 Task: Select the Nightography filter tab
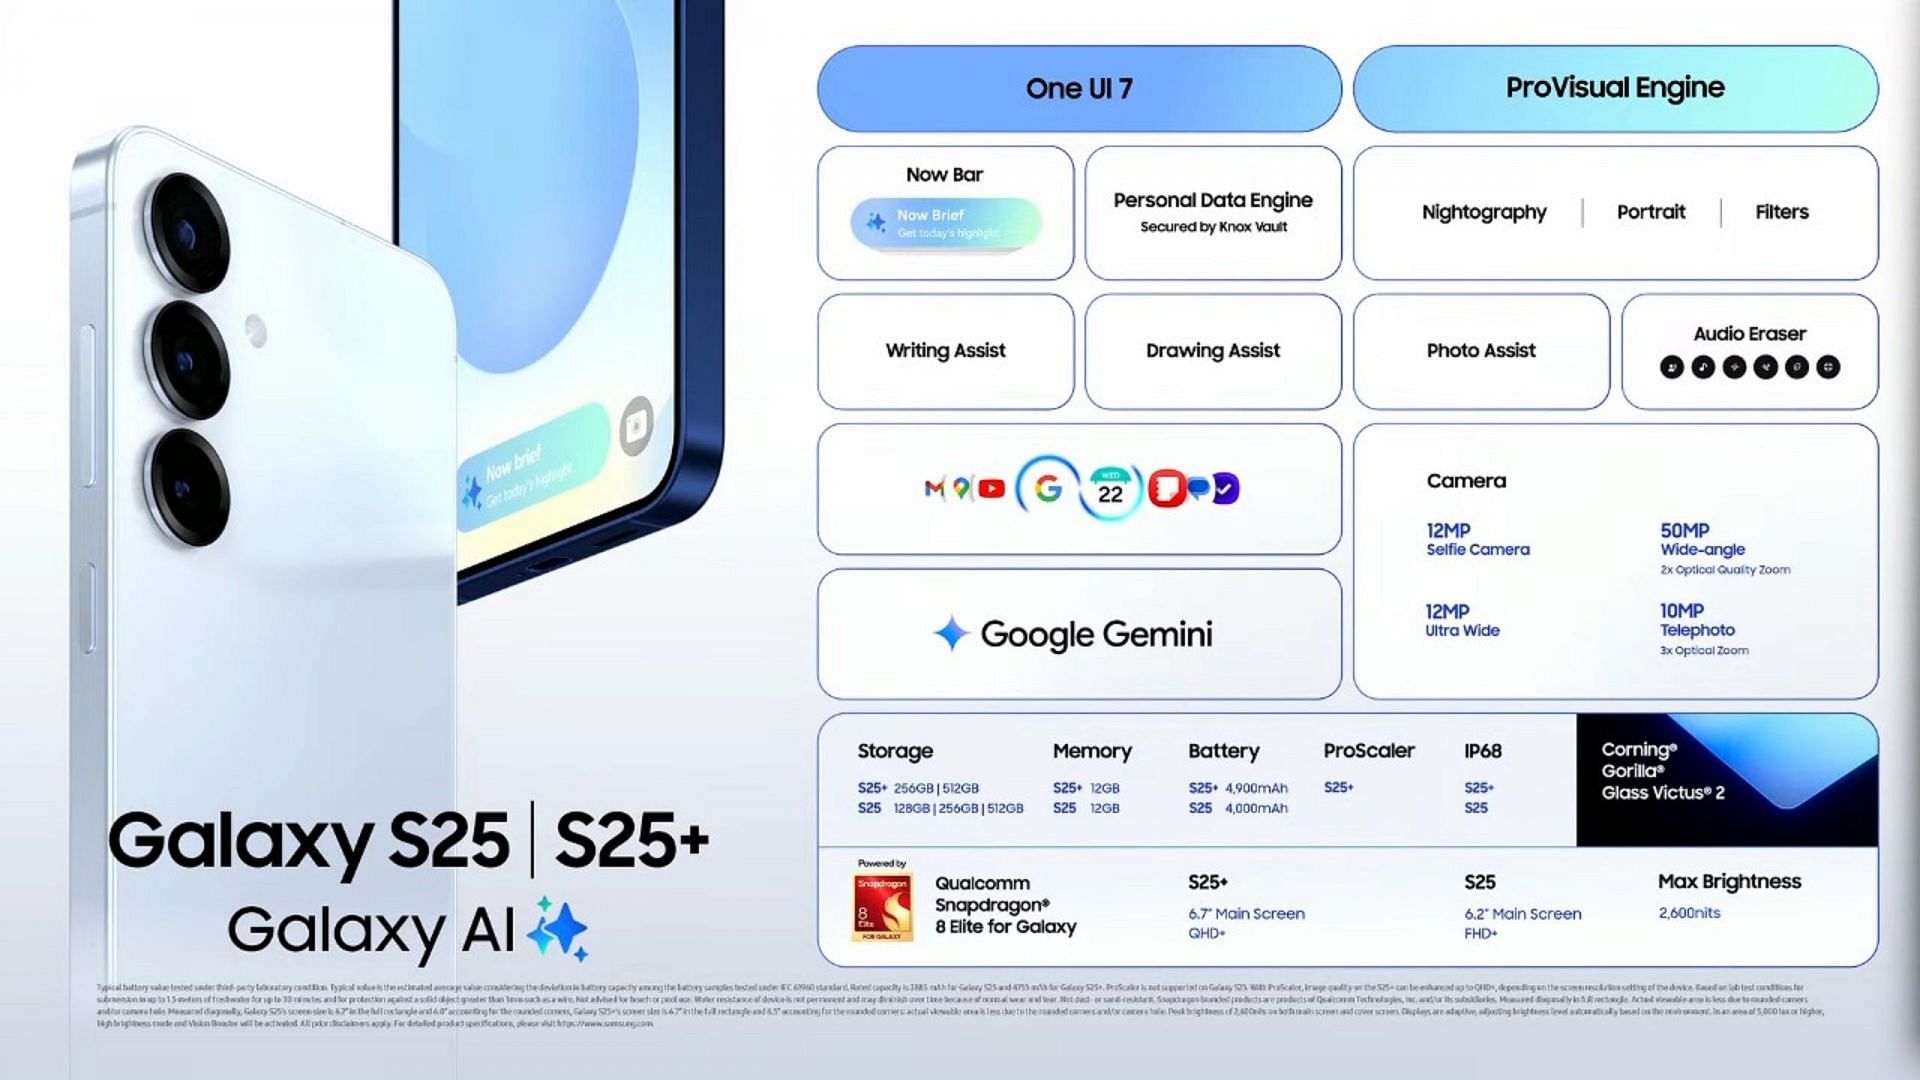(x=1482, y=211)
